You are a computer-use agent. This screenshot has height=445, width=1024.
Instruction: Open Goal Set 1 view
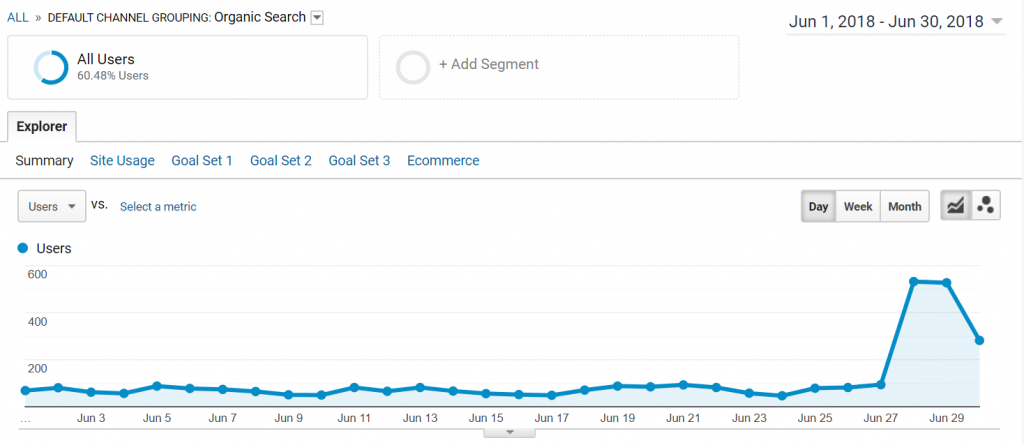[202, 161]
